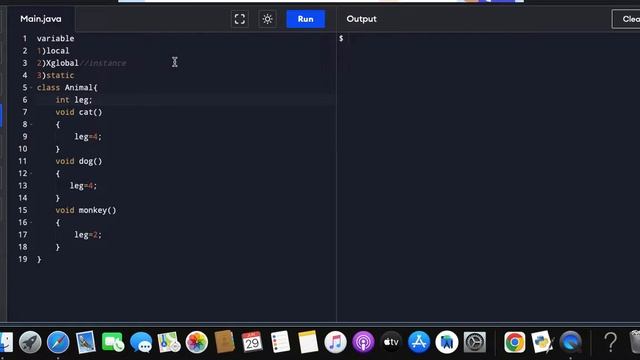Click 'leg=4;' on line 9
The width and height of the screenshot is (640, 360).
point(88,136)
